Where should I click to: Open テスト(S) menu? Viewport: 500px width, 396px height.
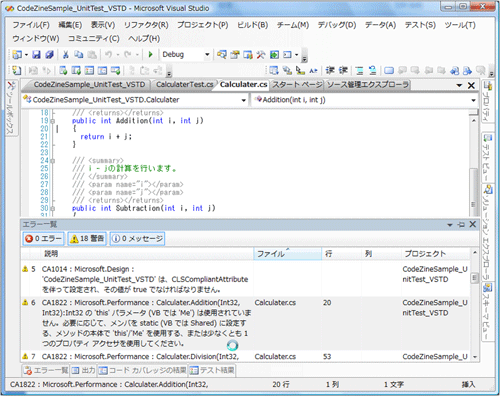point(420,25)
